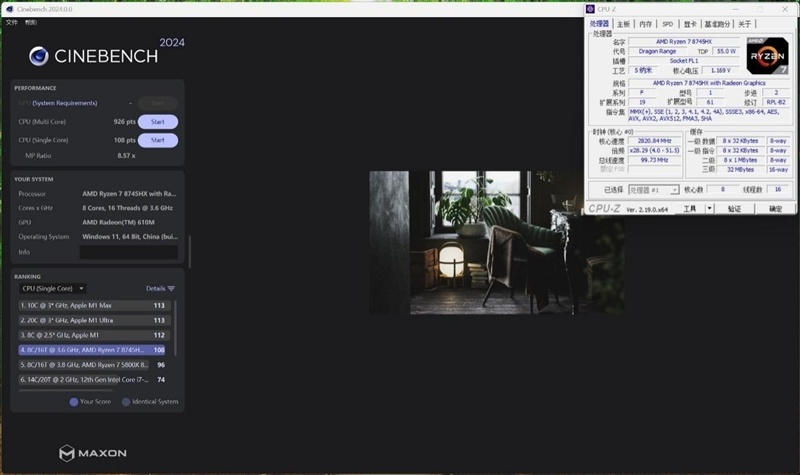
Task: Select the 处理器 tab in CPU-Z
Action: pyautogui.click(x=599, y=23)
